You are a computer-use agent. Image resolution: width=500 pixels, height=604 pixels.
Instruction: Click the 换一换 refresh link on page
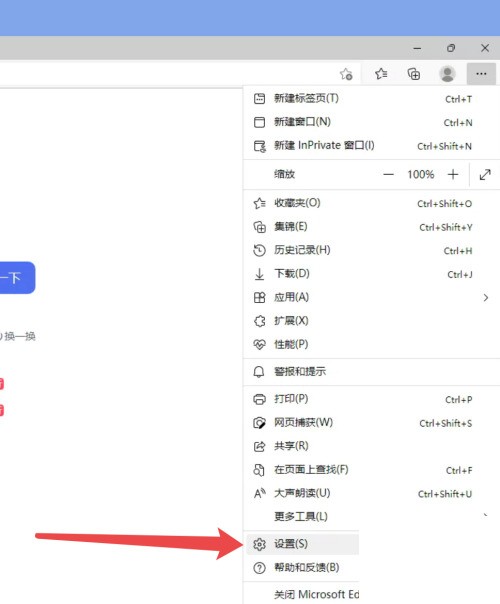coord(19,336)
